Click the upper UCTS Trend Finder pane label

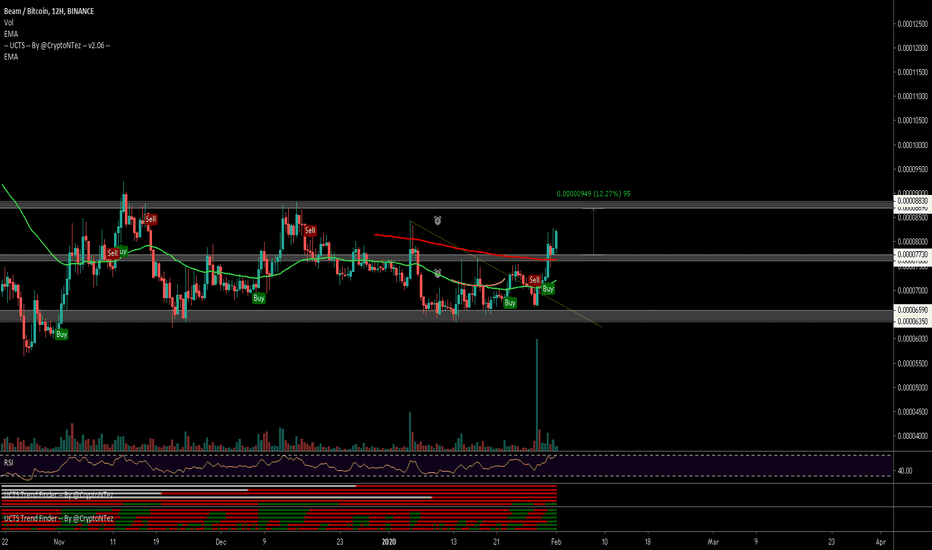pyautogui.click(x=58, y=495)
